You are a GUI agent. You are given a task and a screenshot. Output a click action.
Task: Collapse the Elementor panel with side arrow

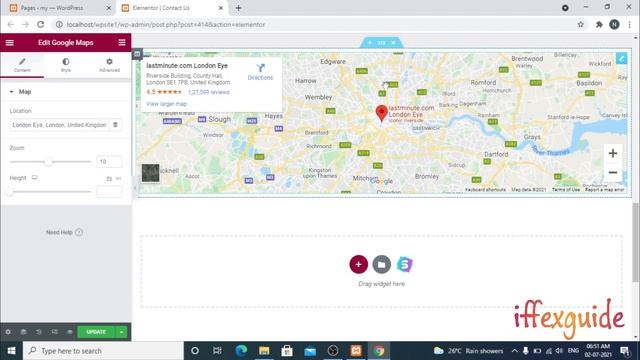tap(135, 188)
